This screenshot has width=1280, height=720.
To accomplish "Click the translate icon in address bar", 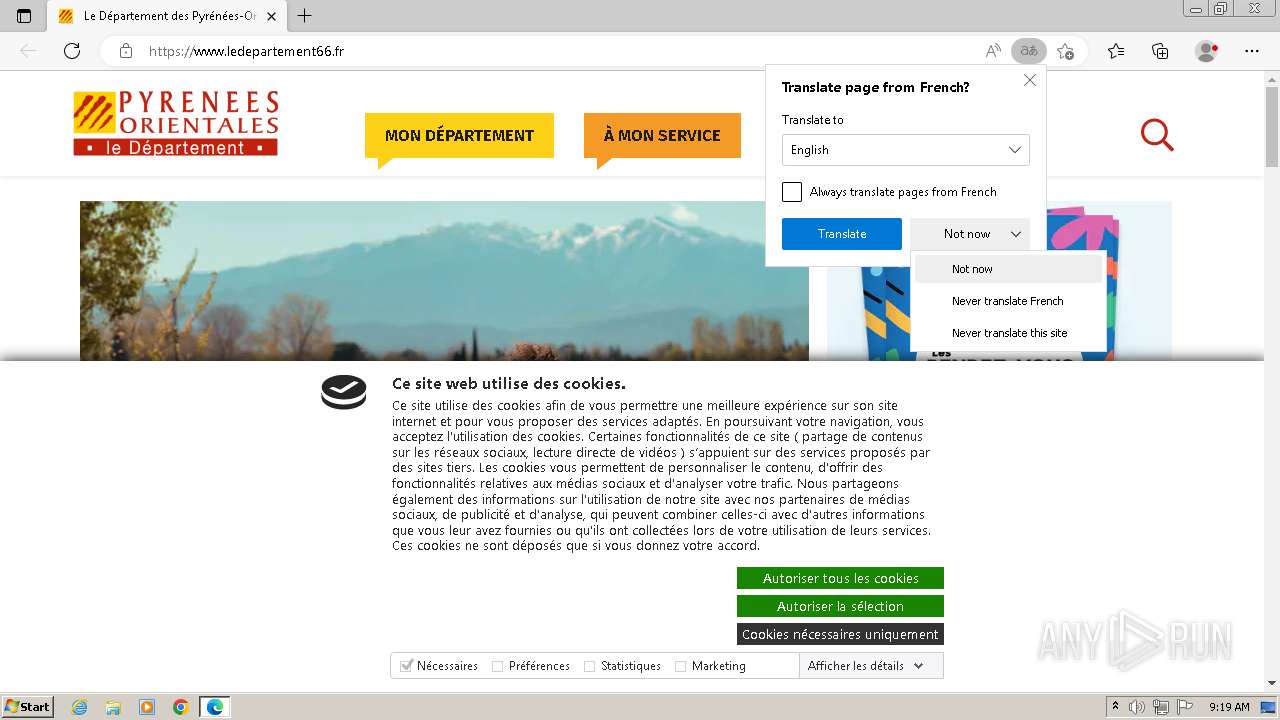I will click(1028, 51).
